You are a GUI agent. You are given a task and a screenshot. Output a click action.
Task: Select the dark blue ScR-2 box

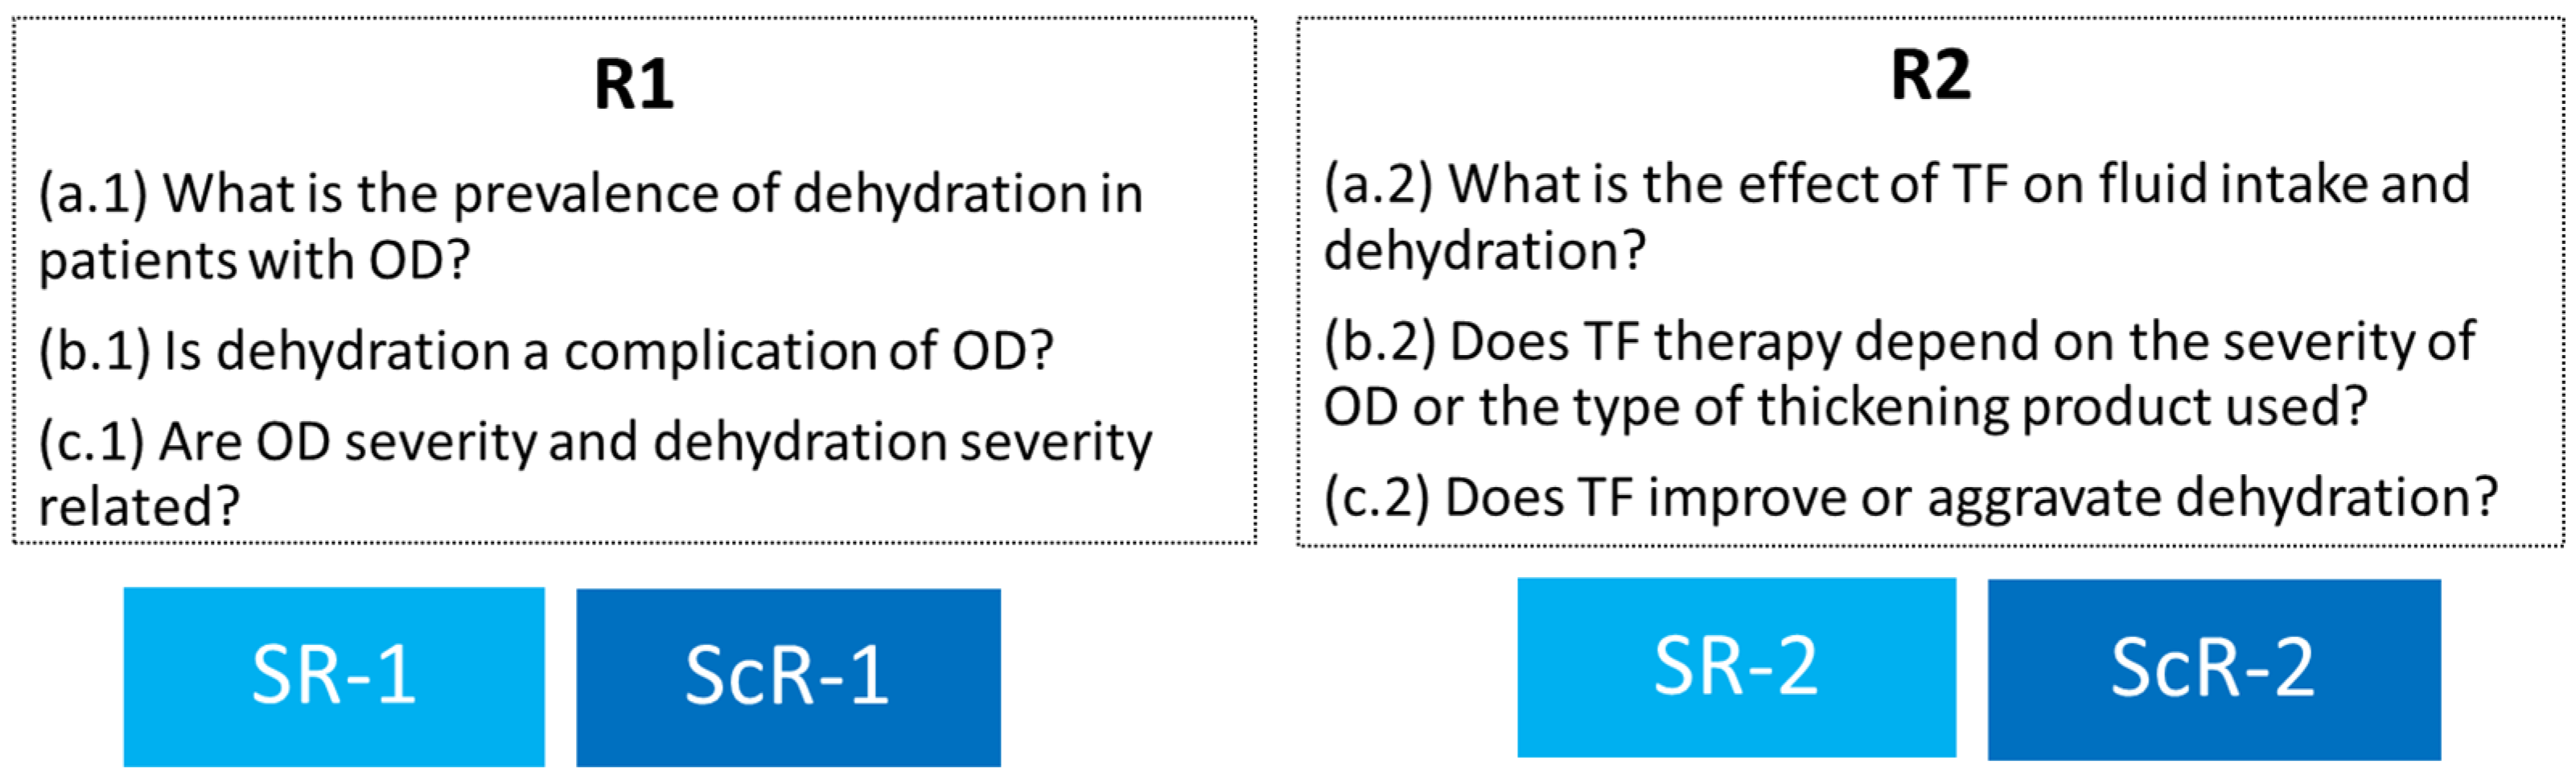2213,669
